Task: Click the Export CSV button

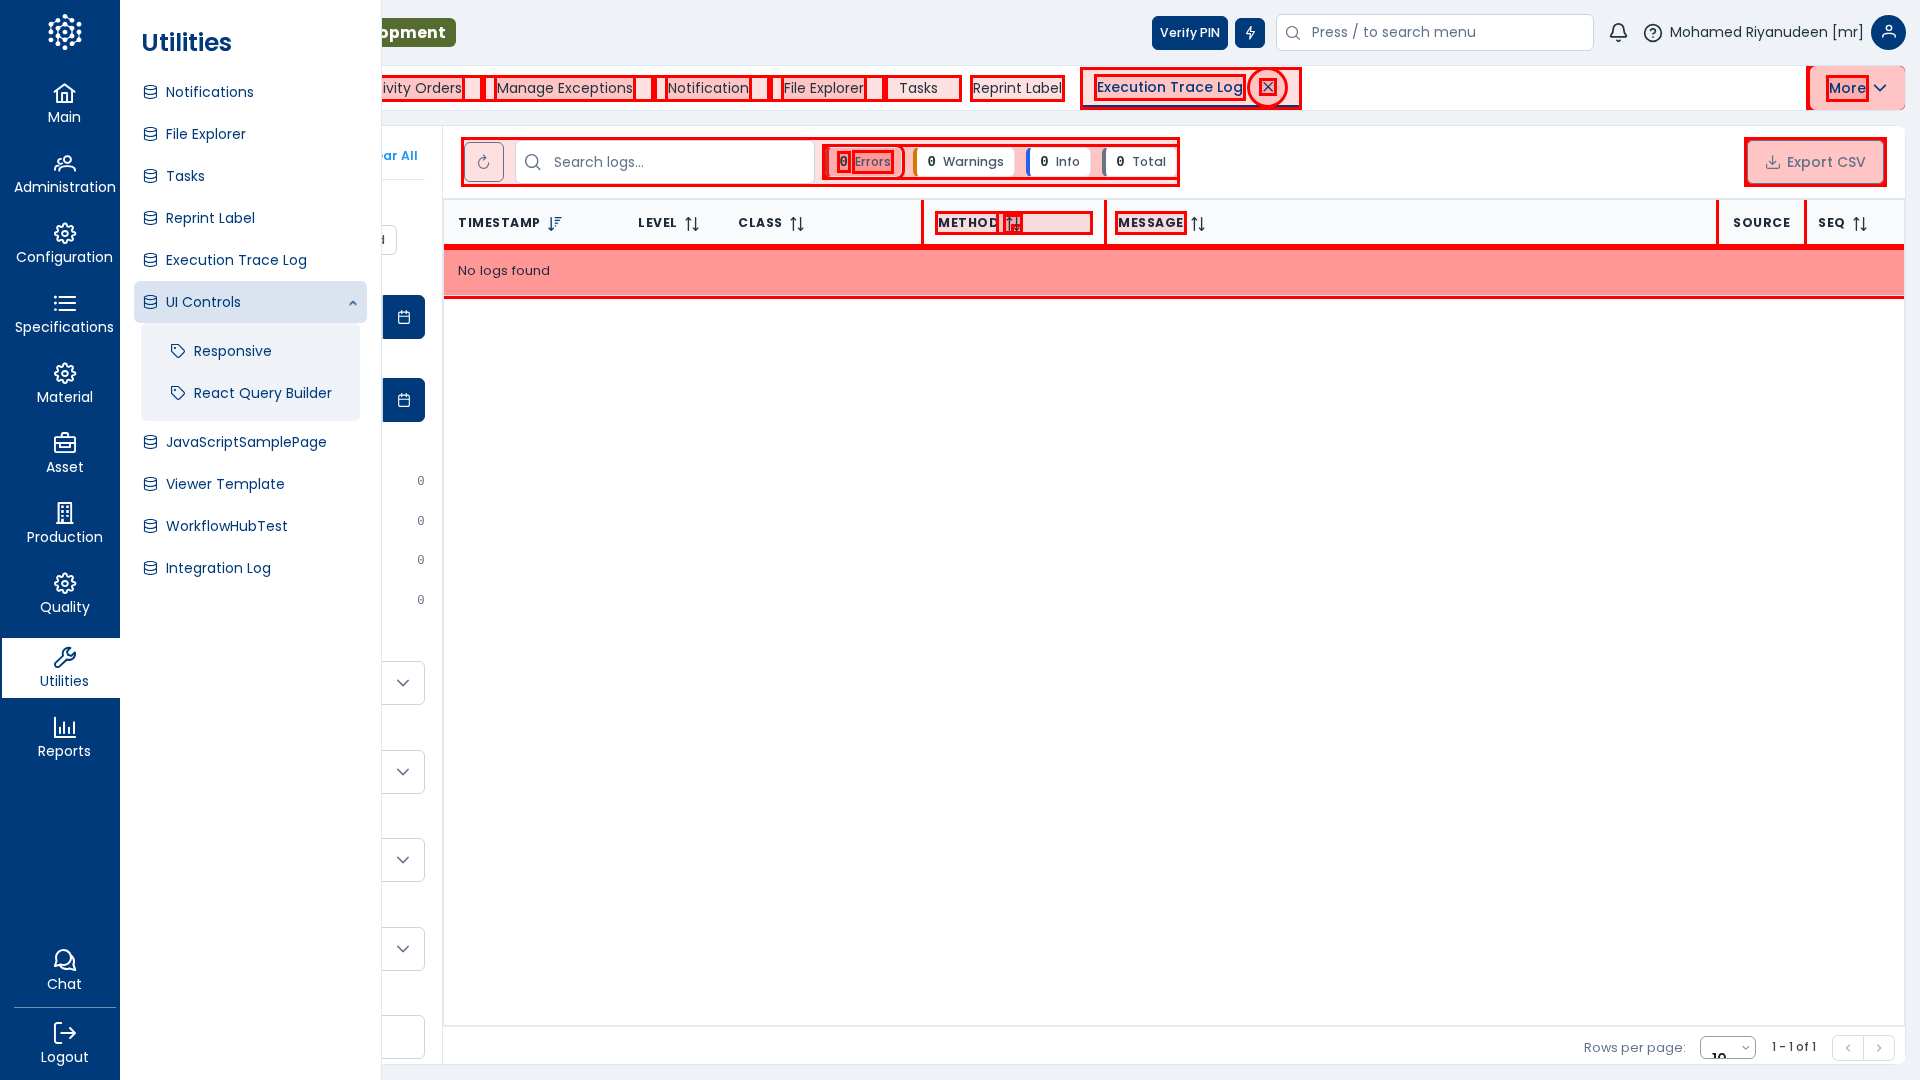Action: 1815,162
